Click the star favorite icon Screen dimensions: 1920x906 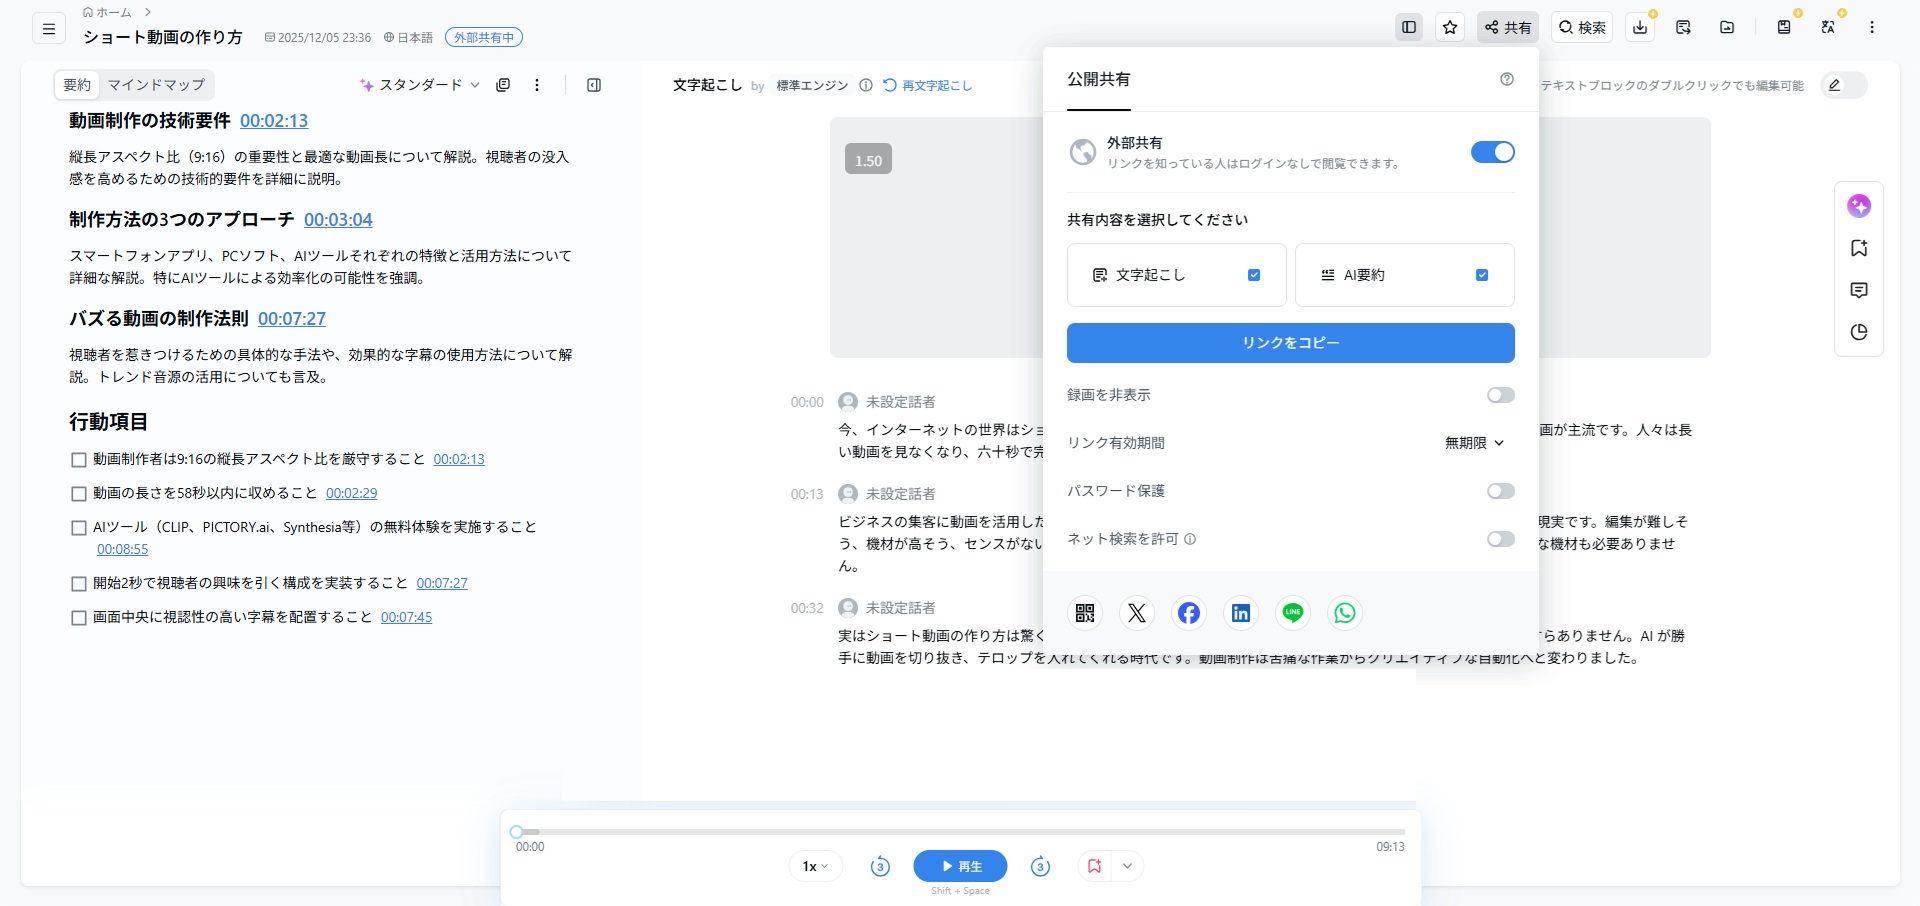[1450, 28]
